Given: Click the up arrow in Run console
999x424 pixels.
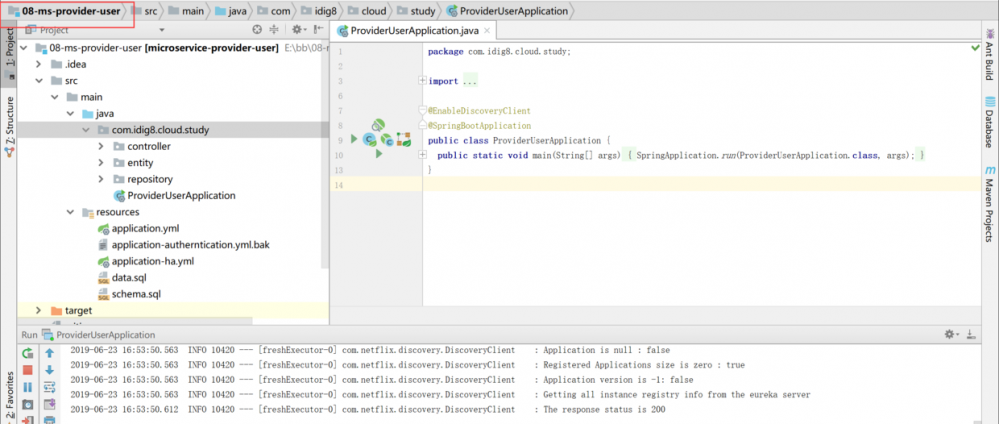Looking at the screenshot, I should pyautogui.click(x=49, y=353).
